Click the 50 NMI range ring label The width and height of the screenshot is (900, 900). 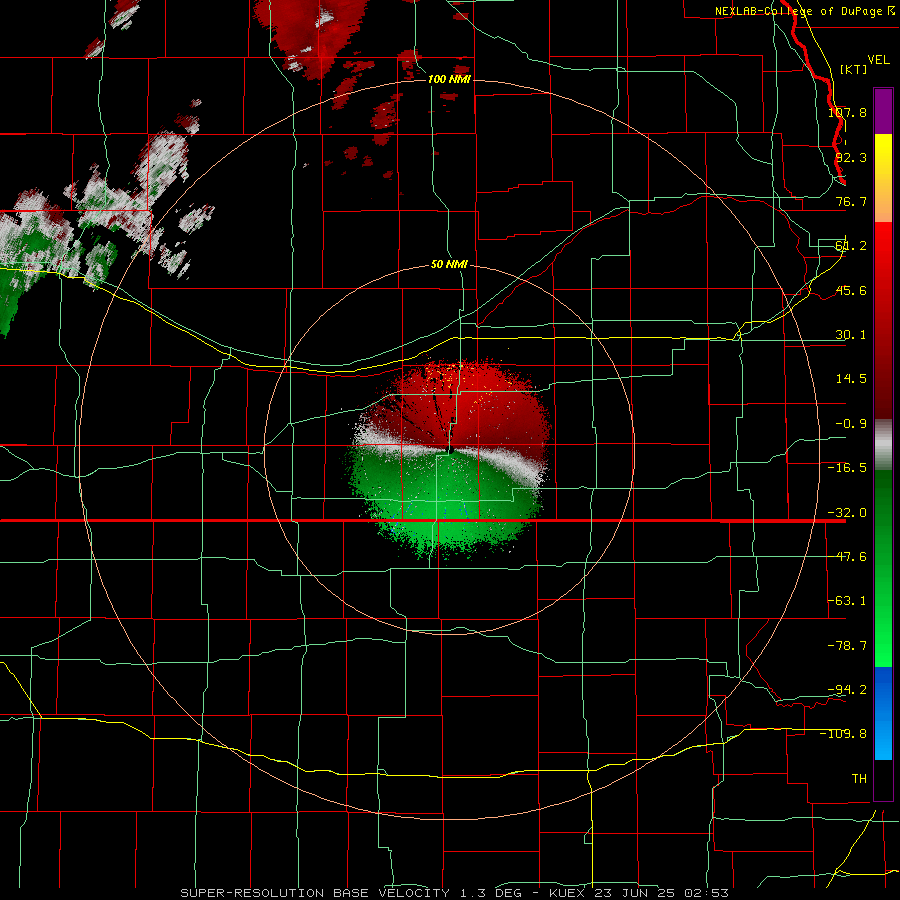(449, 265)
